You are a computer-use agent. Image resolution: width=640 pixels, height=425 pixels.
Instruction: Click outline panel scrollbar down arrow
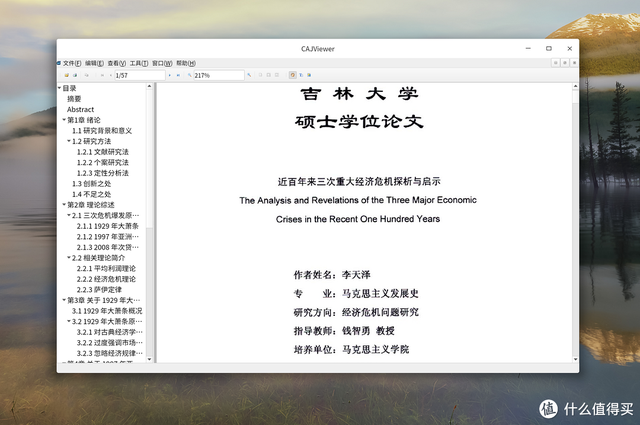click(x=149, y=359)
